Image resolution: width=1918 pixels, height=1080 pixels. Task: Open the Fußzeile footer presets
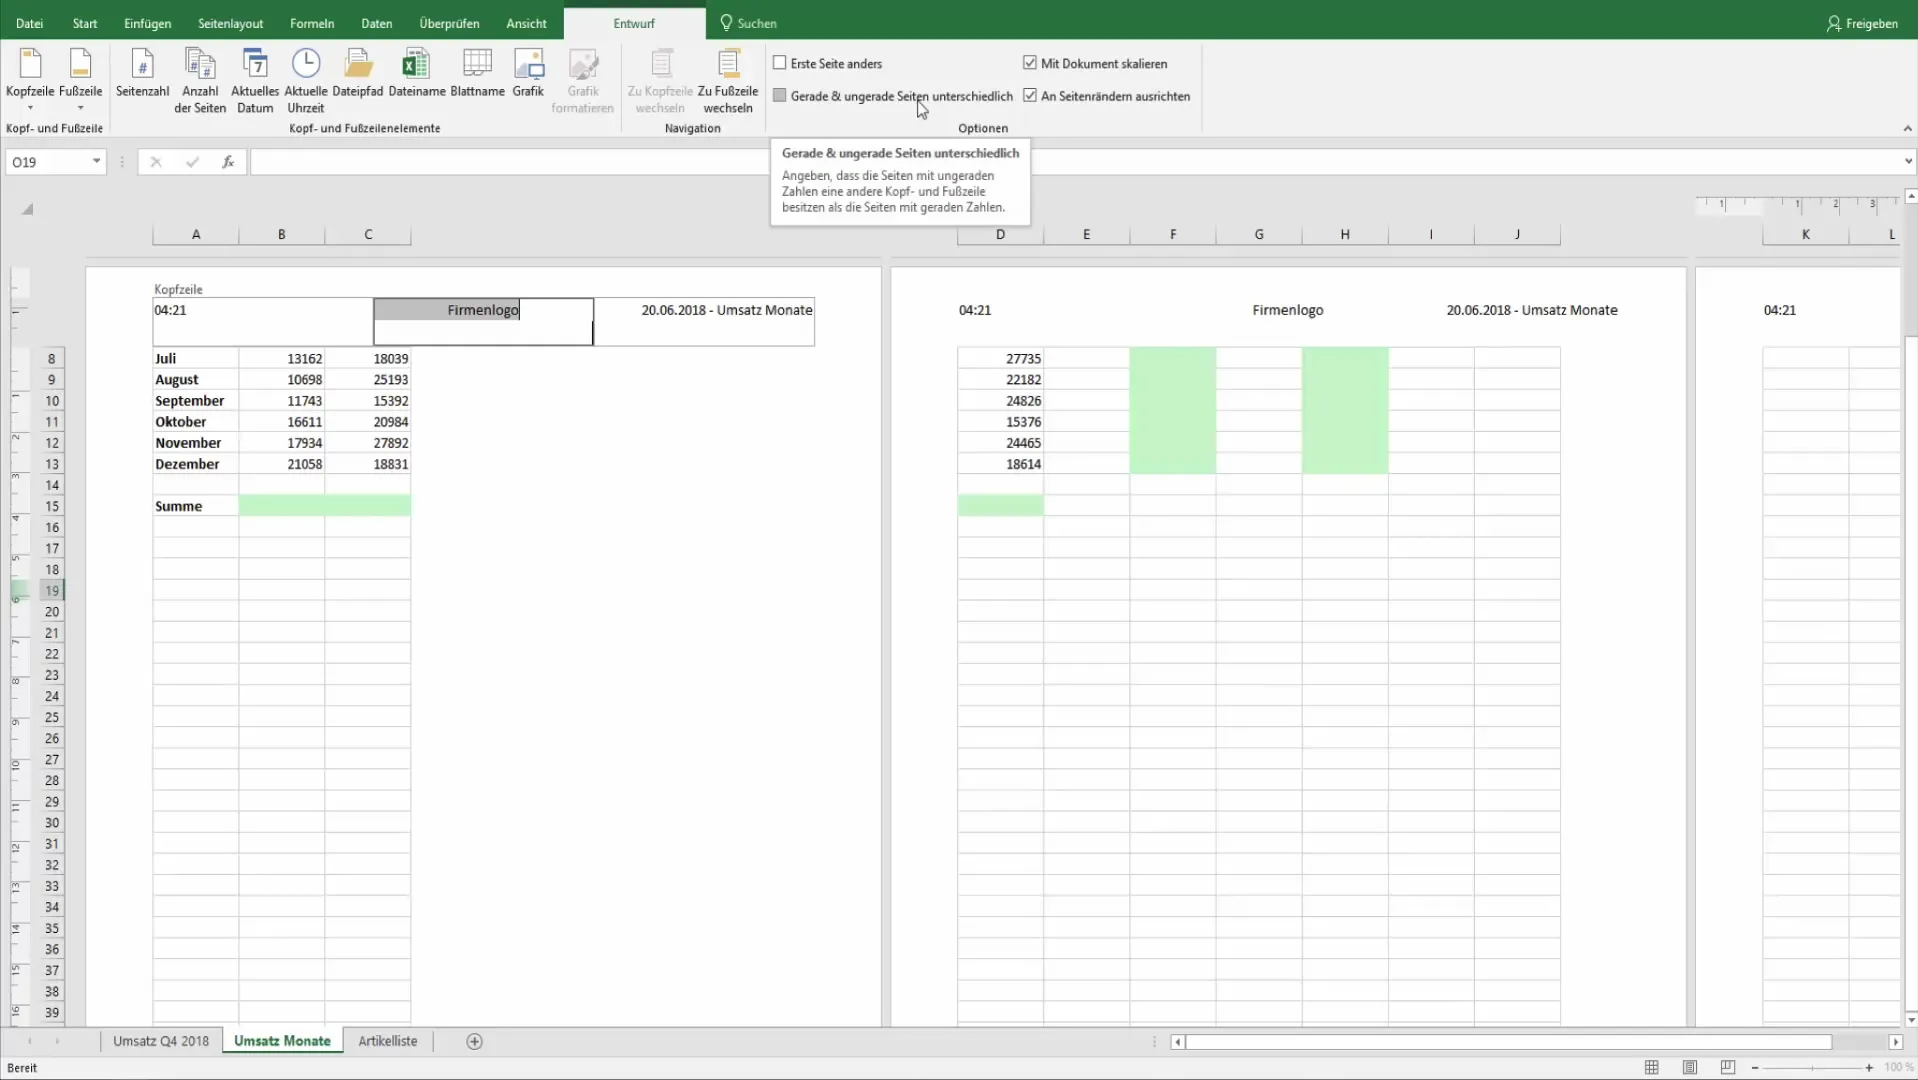pos(80,79)
